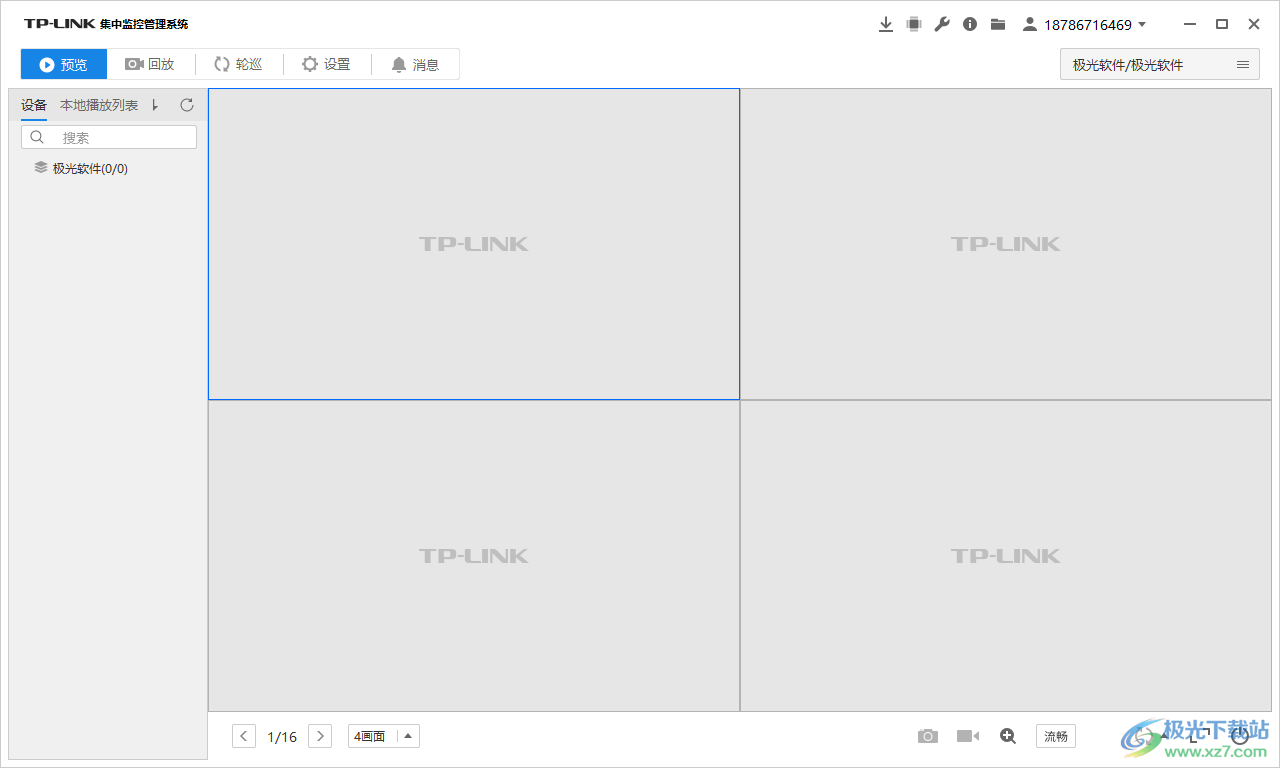Switch to the 回放 playback tab
1280x768 pixels.
151,63
